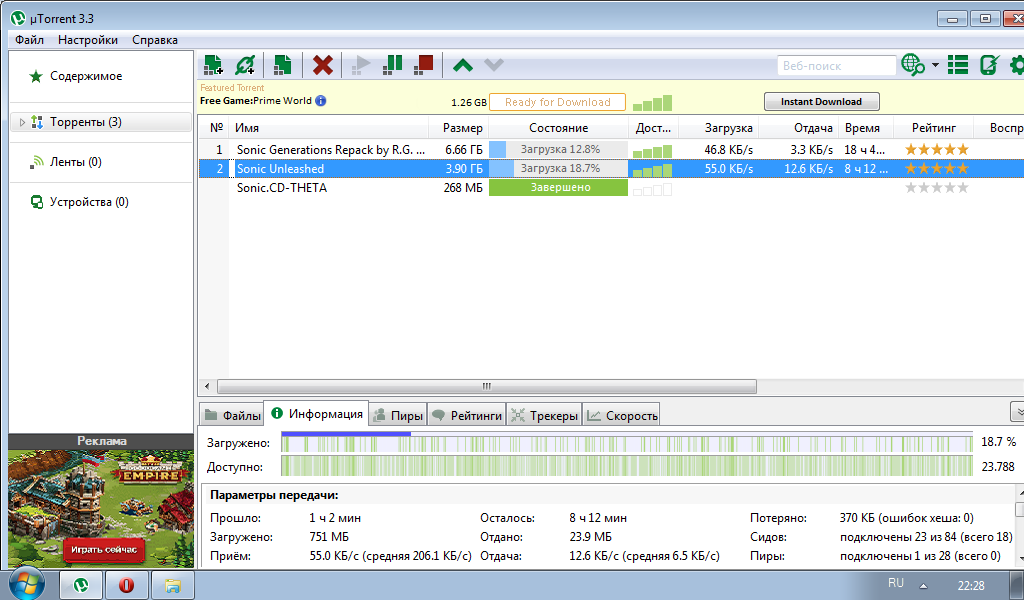Switch to the Трекеры tab
1024x600 pixels.
[545, 415]
